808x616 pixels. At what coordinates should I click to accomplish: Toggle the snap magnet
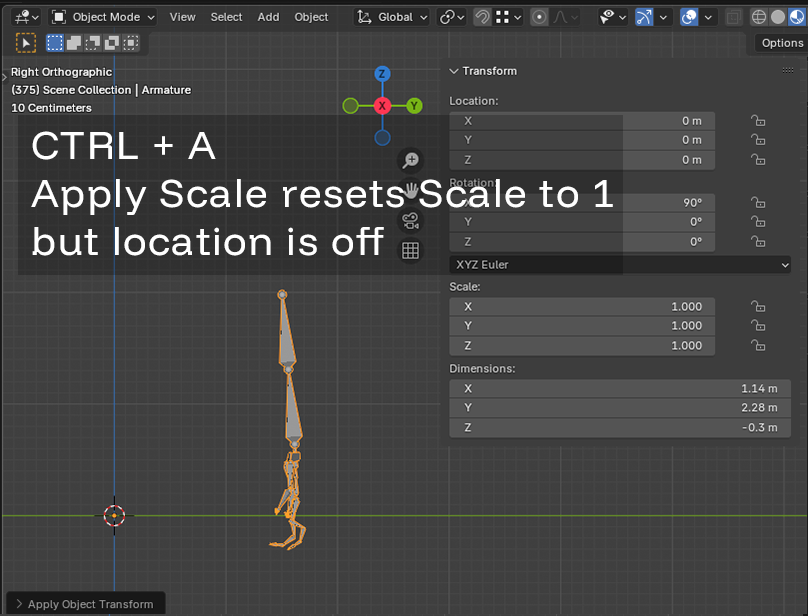pos(482,18)
